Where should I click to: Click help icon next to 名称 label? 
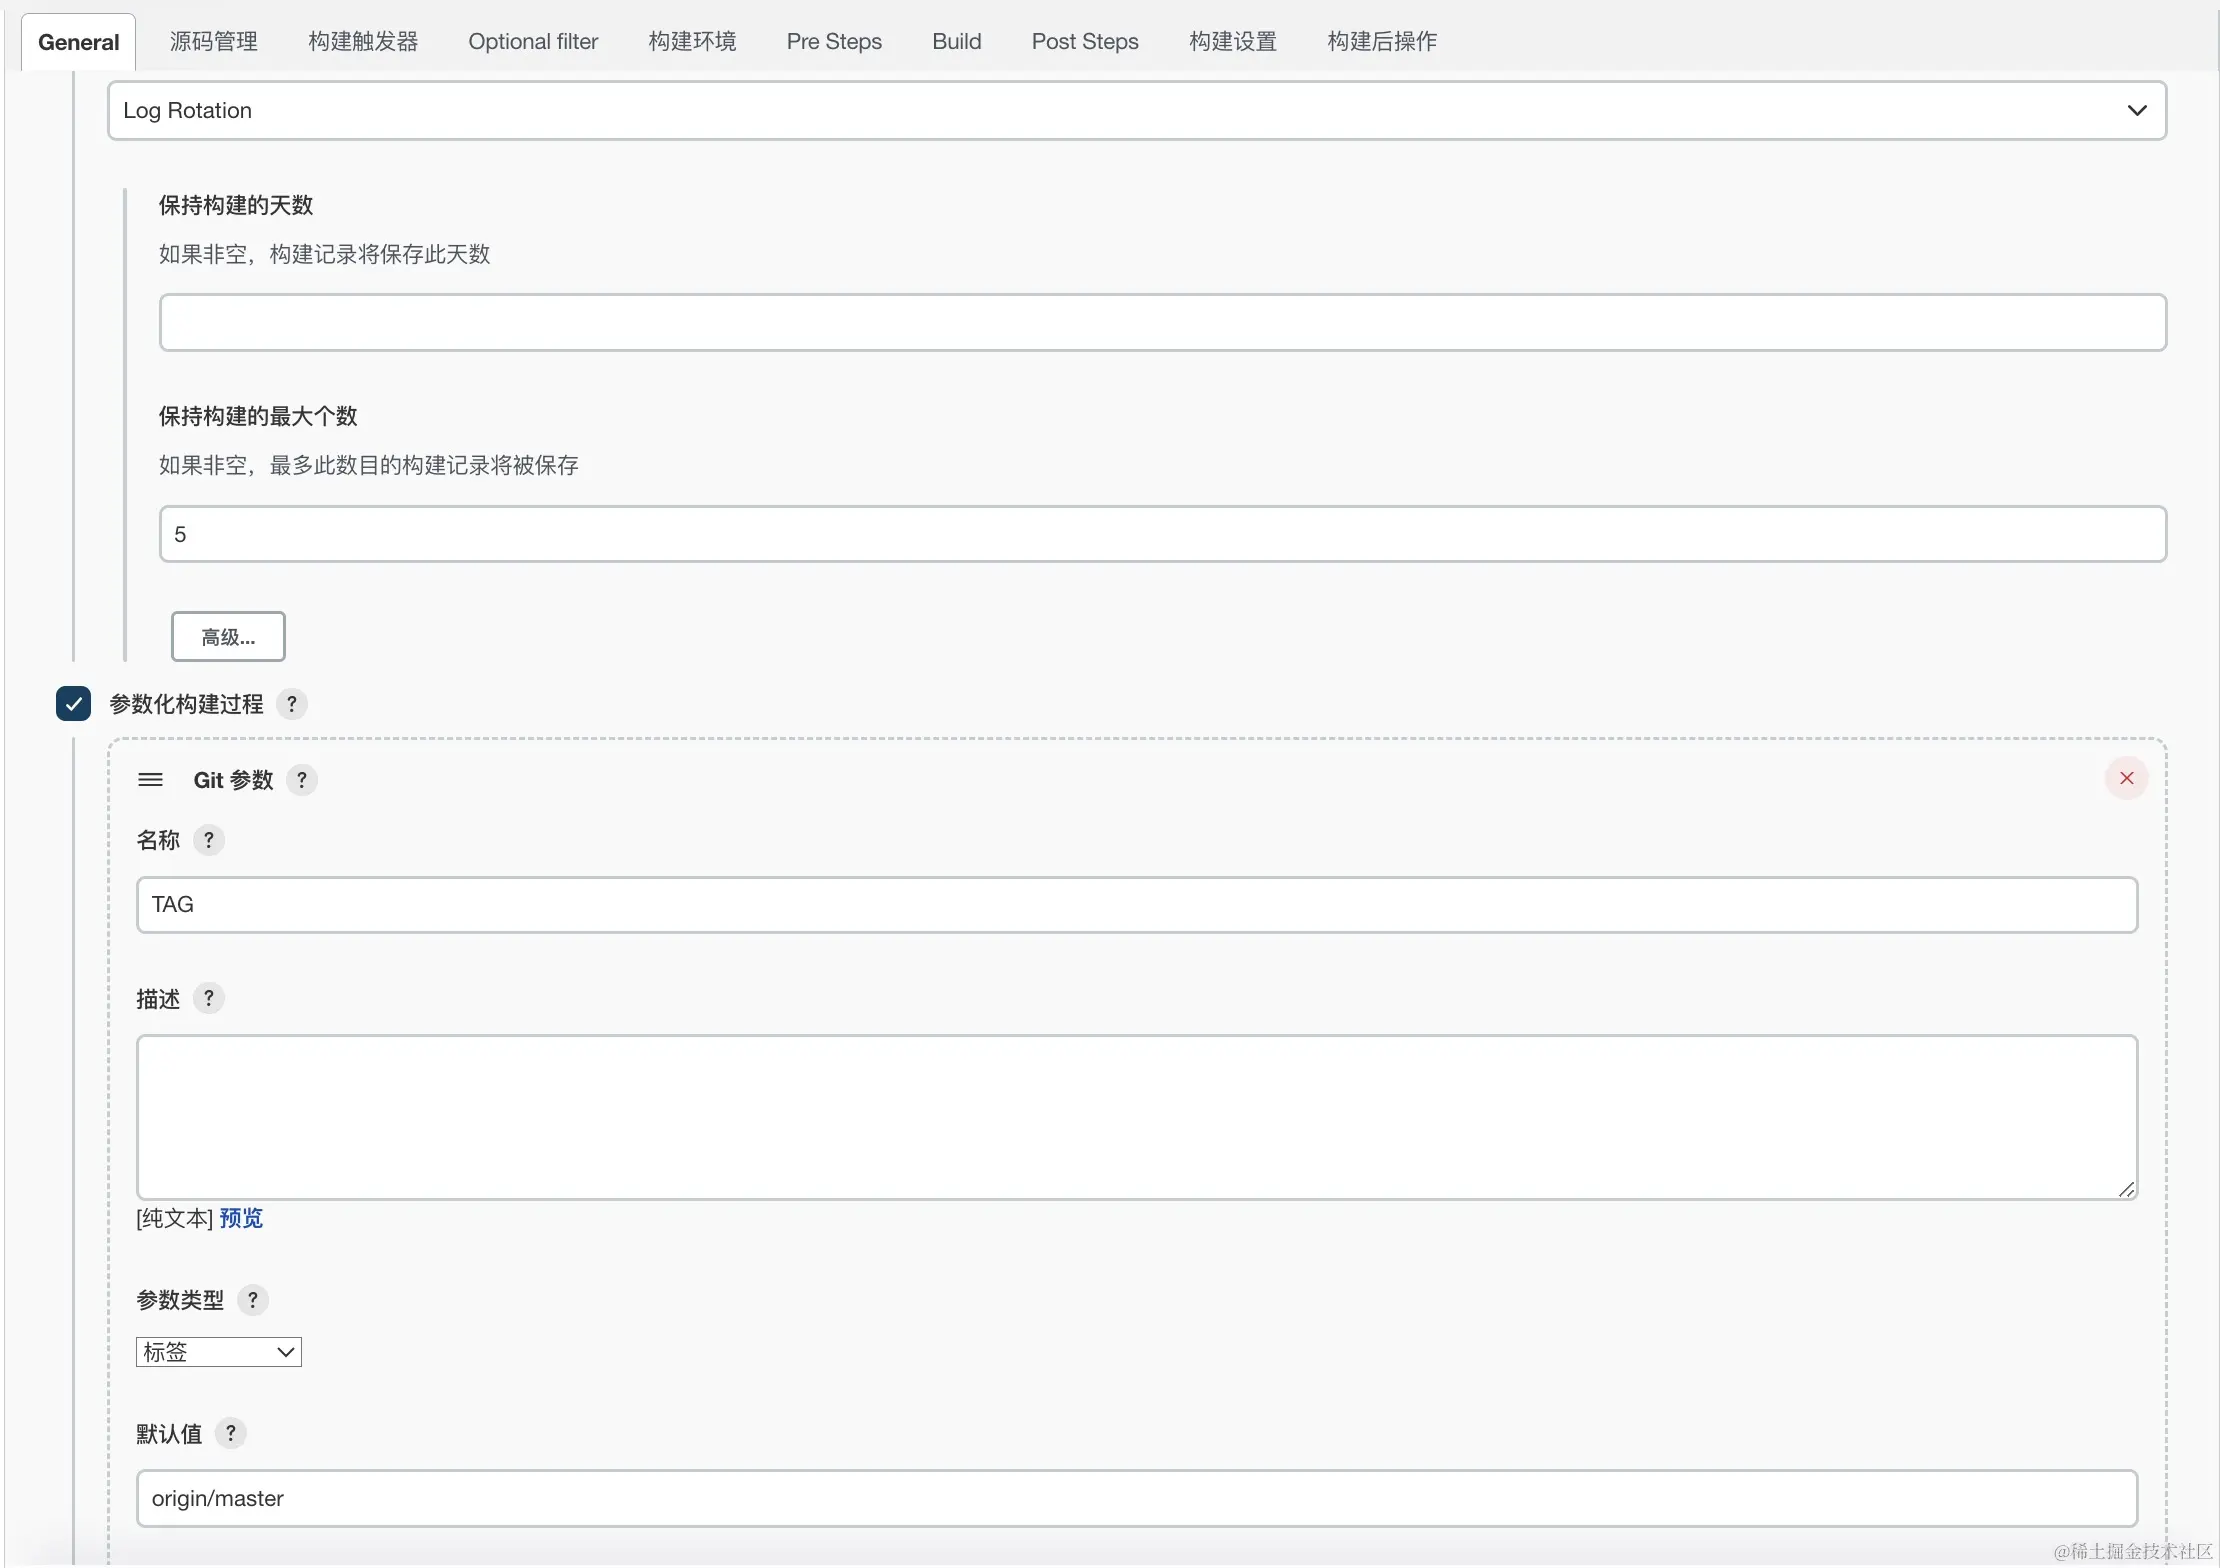click(208, 840)
